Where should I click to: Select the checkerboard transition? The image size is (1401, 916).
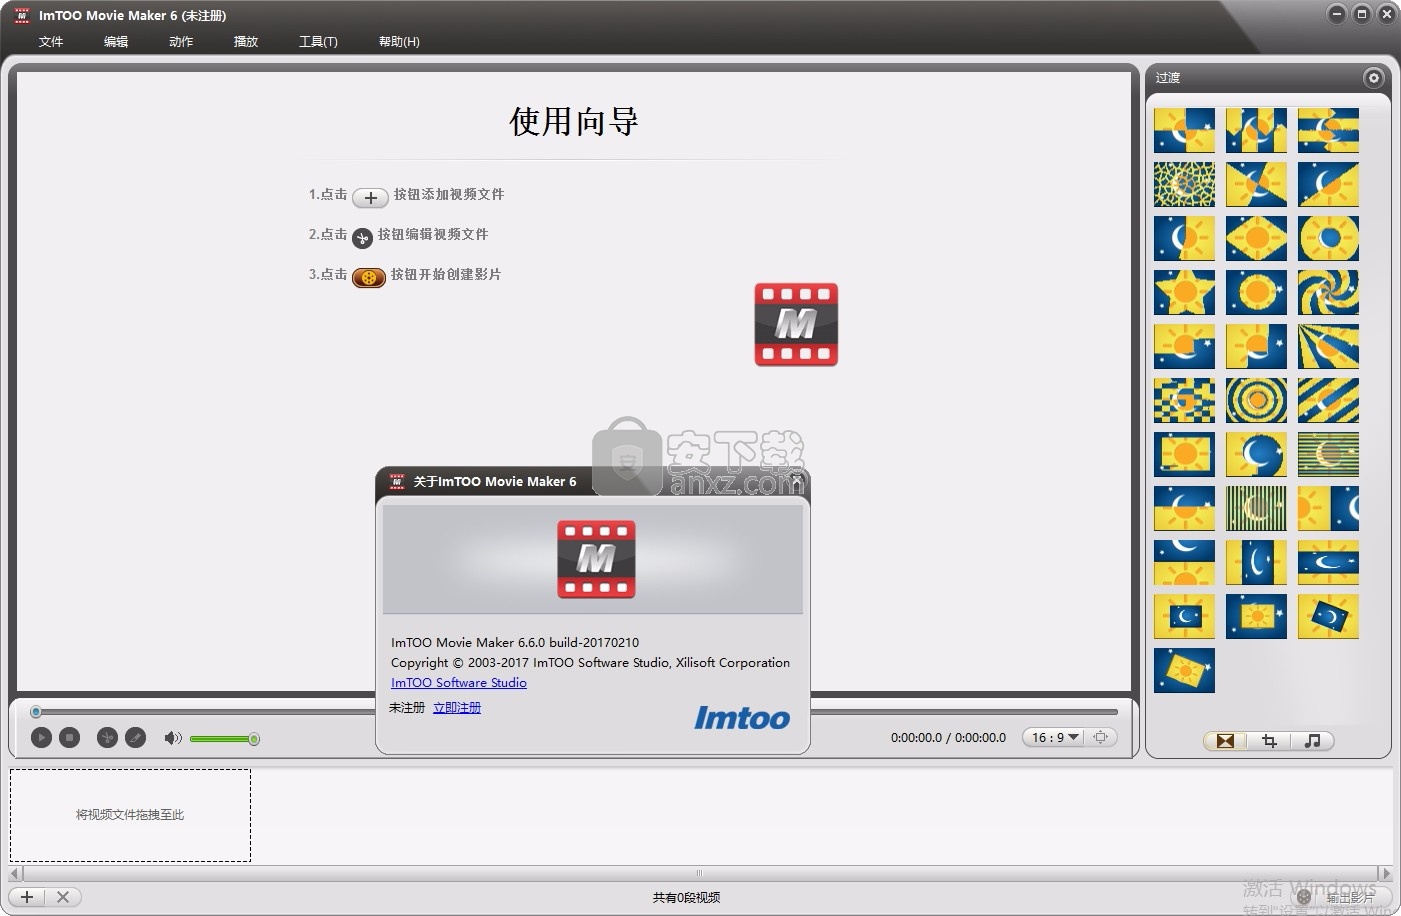pos(1184,401)
